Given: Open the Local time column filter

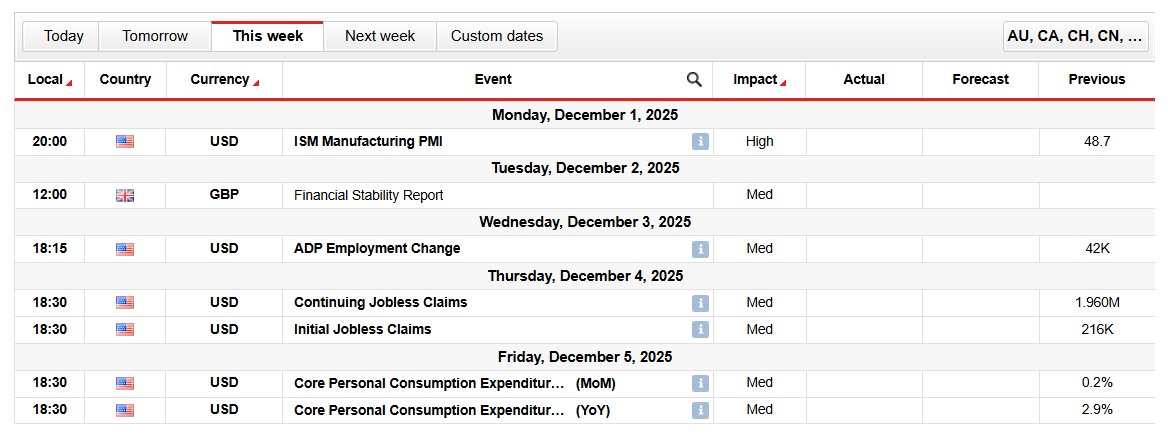Looking at the screenshot, I should coord(49,80).
